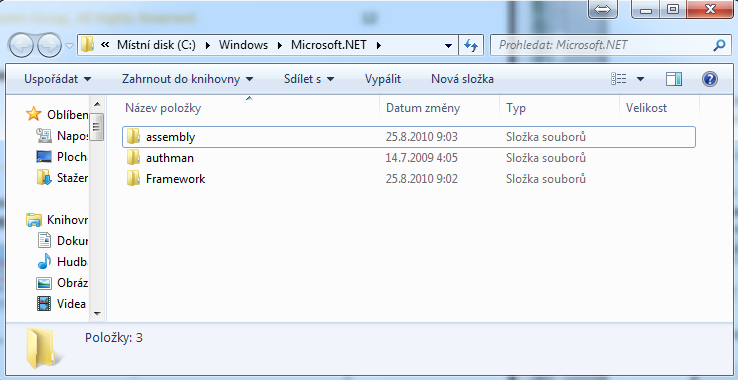This screenshot has height=380, width=738.
Task: Expand the arrow after Místní disk breadcrumb
Action: click(209, 45)
